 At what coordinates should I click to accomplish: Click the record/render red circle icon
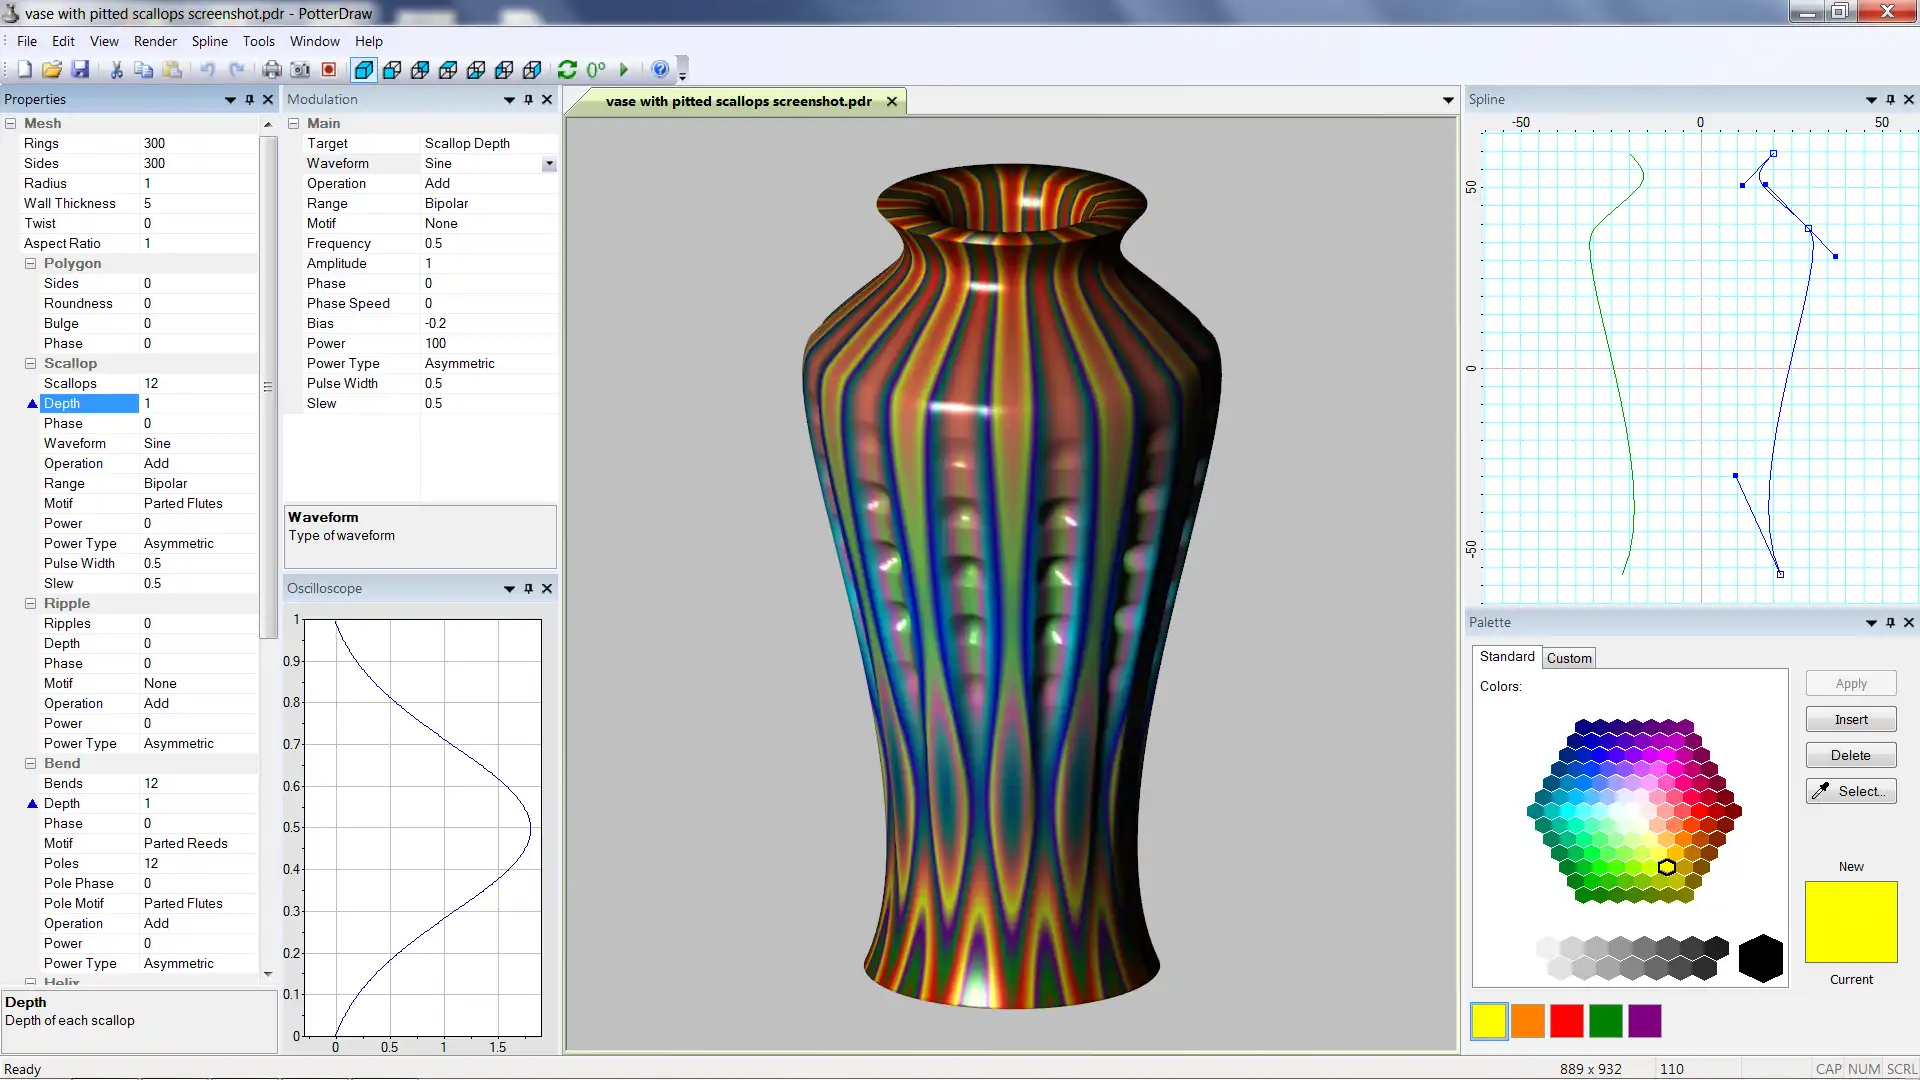(x=328, y=69)
